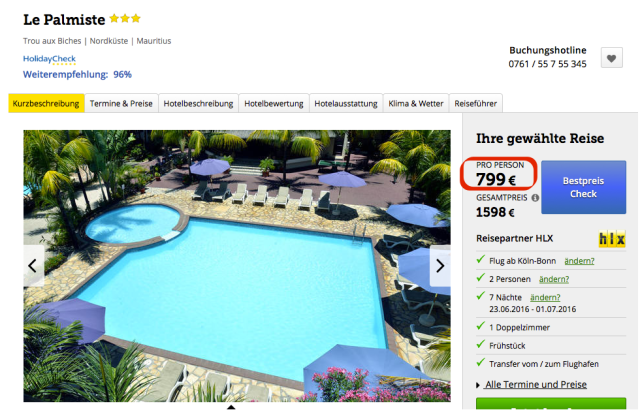Click the three-star hotel rating
Image resolution: width=640 pixels, height=410 pixels.
[125, 18]
